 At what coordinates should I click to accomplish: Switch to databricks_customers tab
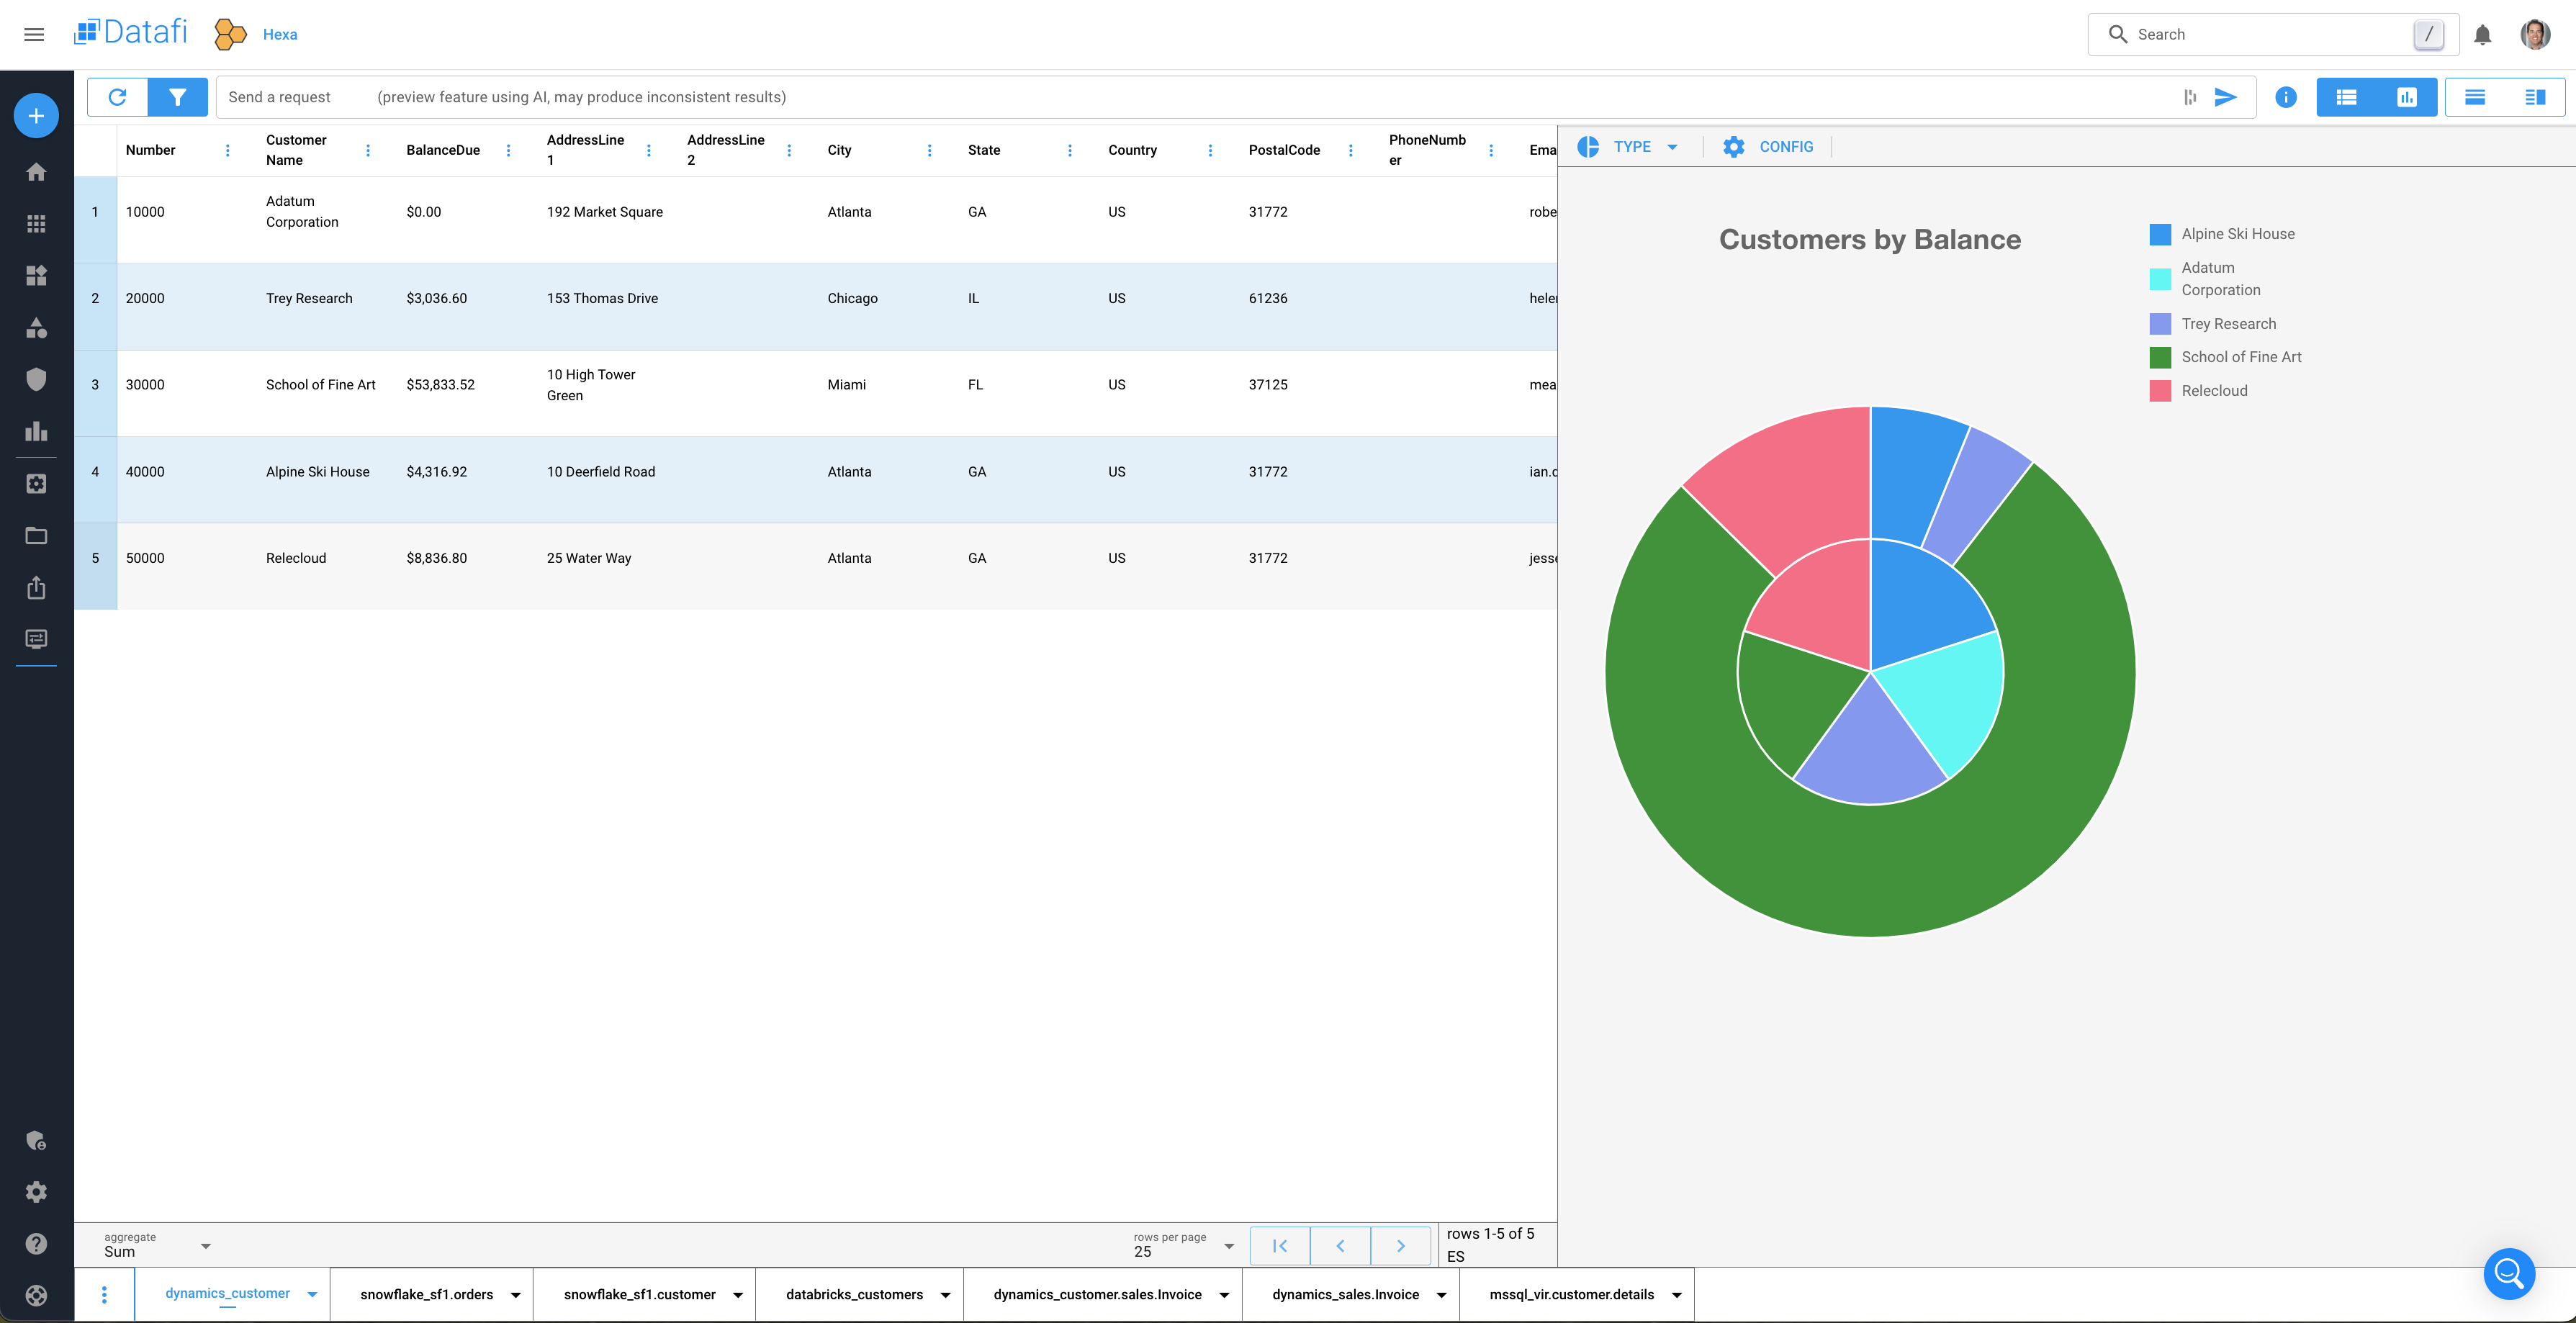click(854, 1295)
